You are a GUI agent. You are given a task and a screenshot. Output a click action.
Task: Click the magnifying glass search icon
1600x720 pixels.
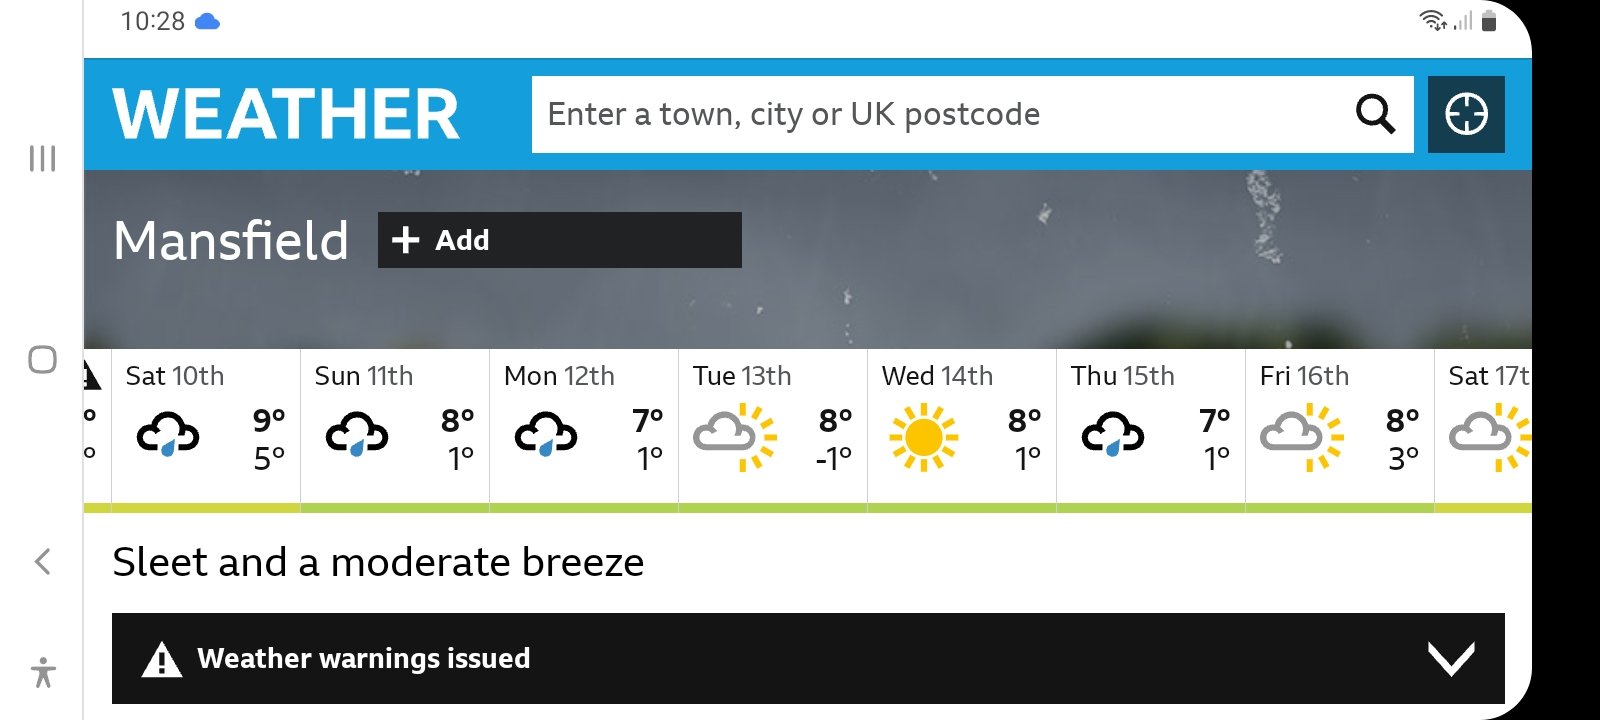tap(1375, 114)
